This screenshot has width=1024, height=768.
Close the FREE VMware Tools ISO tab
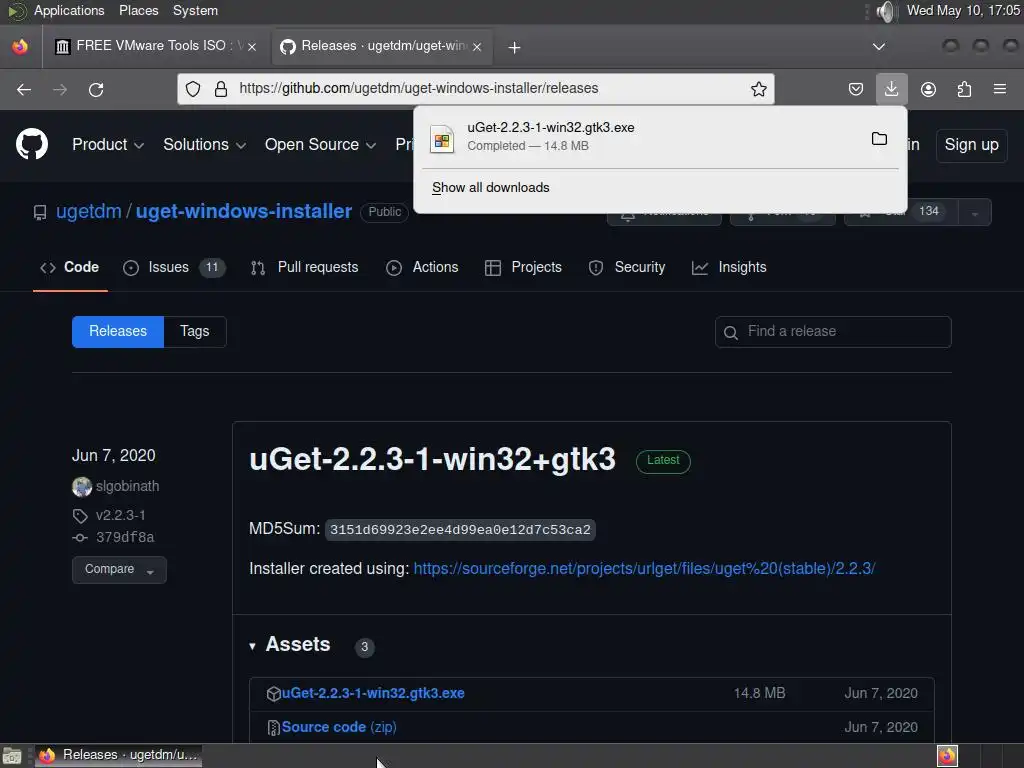click(252, 47)
